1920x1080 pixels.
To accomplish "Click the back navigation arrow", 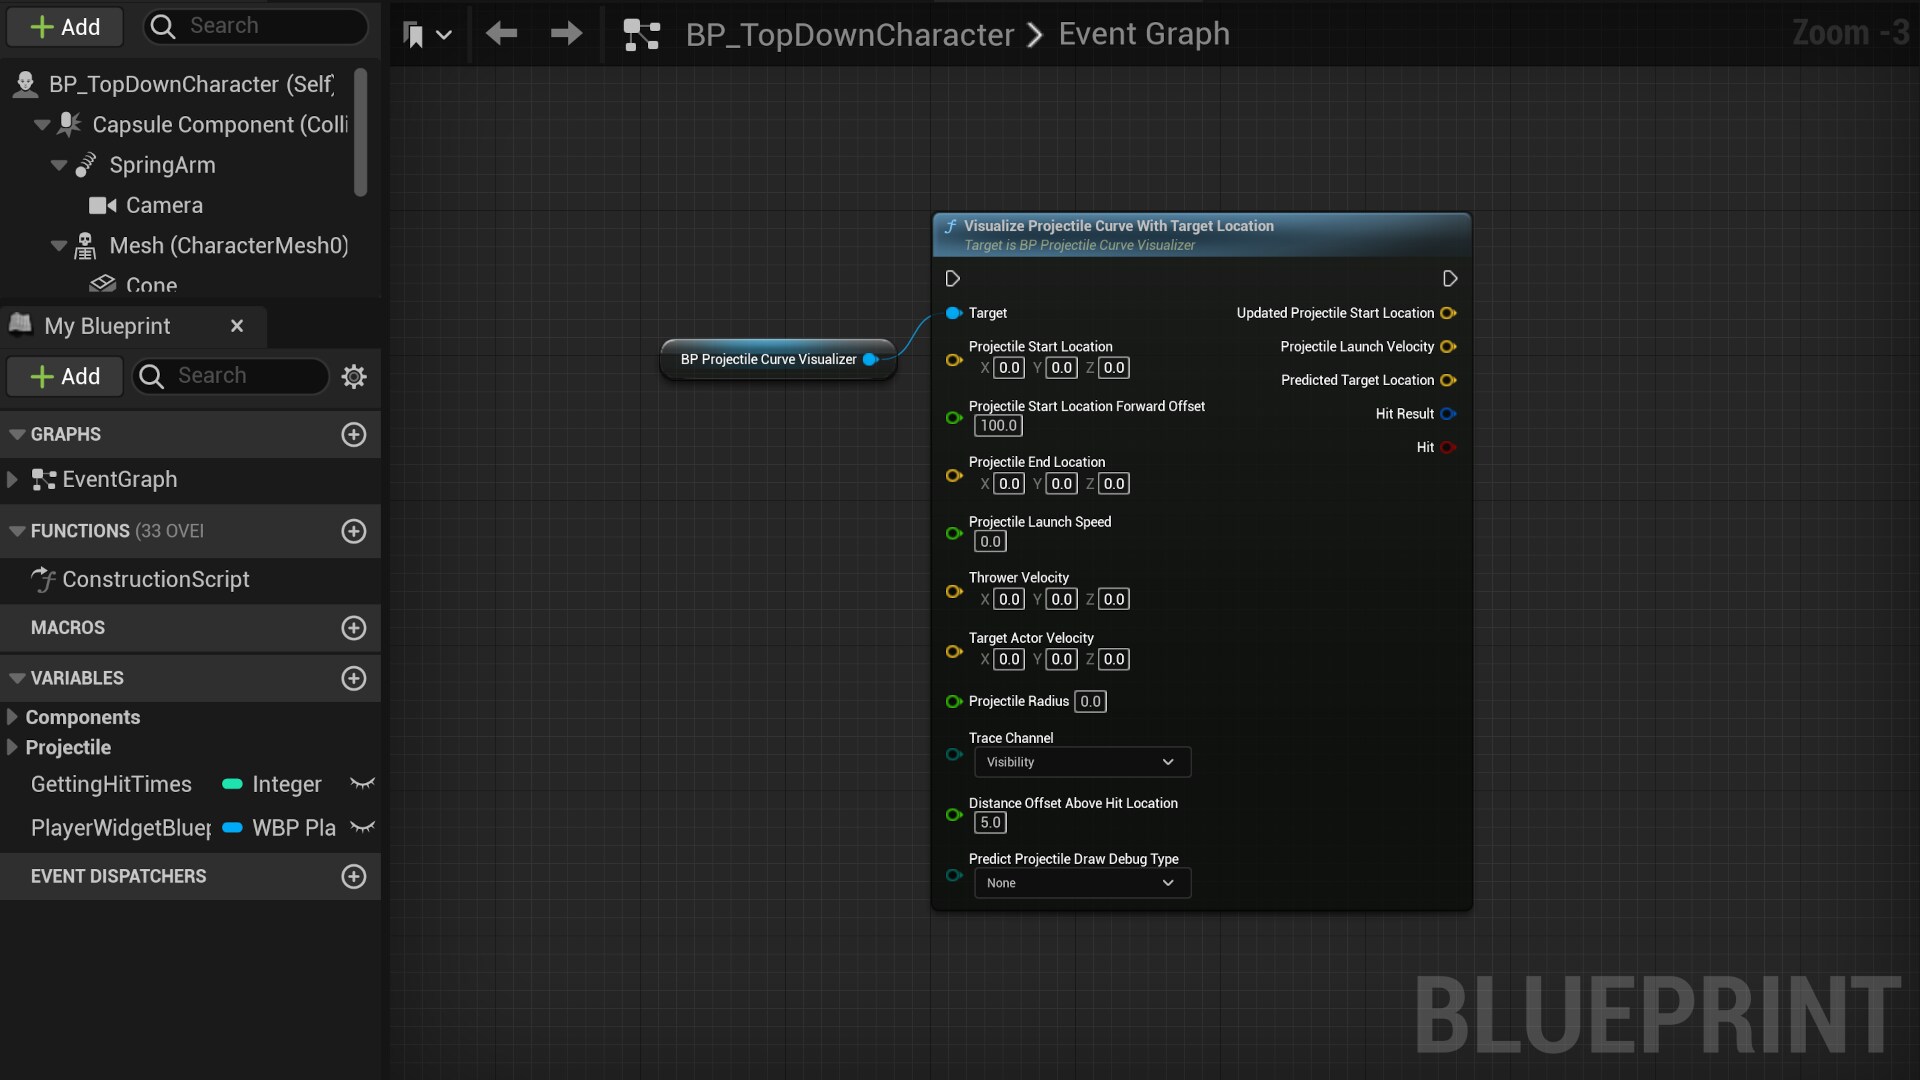I will click(x=501, y=34).
